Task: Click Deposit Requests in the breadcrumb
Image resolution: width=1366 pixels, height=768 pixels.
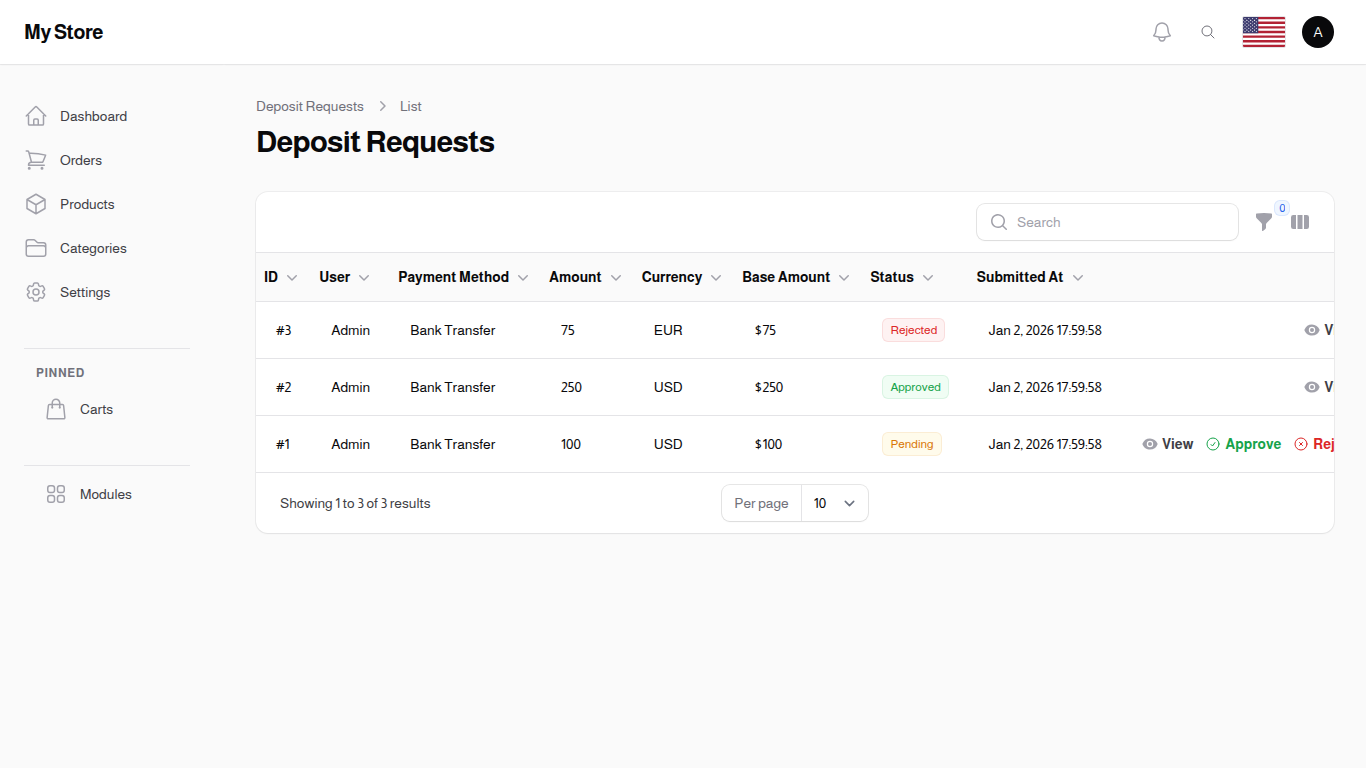Action: pos(310,106)
